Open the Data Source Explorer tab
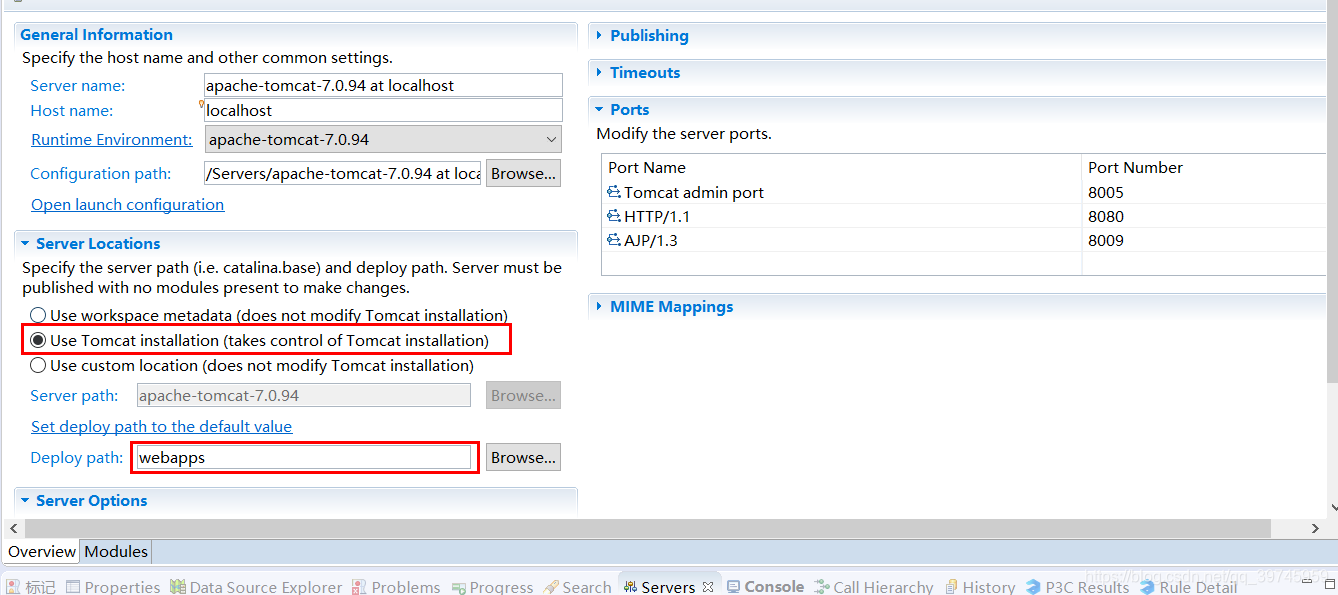This screenshot has width=1338, height=595. [256, 587]
